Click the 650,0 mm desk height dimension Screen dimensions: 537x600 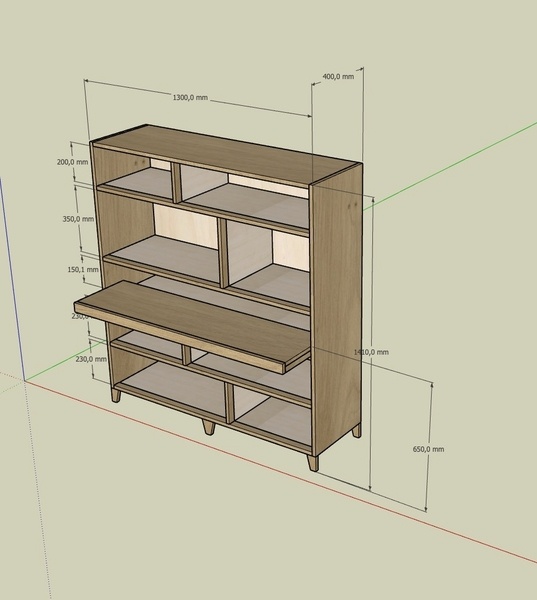pyautogui.click(x=428, y=449)
